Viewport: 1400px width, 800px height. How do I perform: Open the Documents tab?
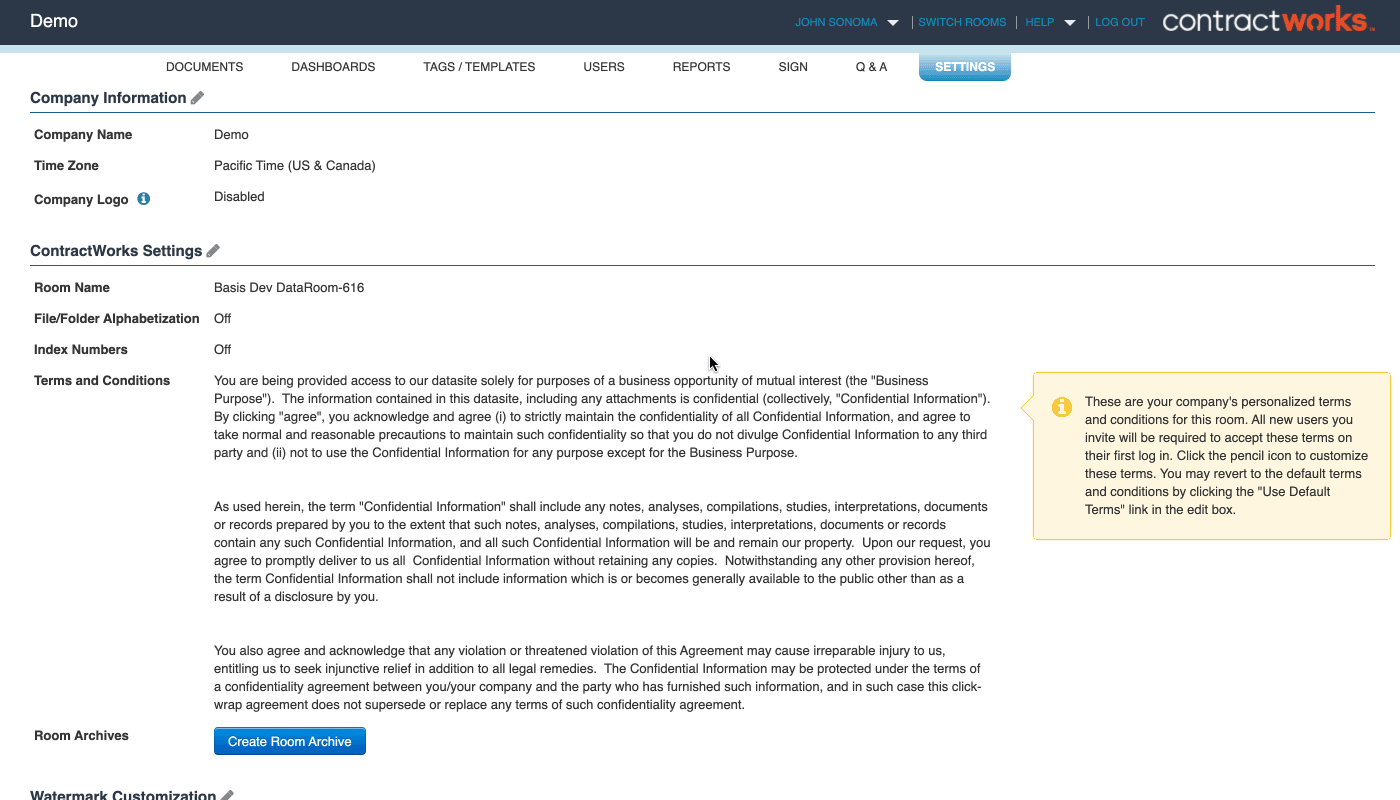coord(204,67)
